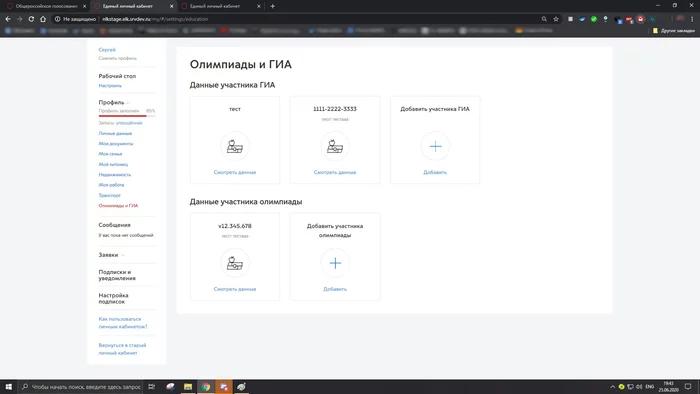The width and height of the screenshot is (700, 394).
Task: Open 'Личные данные' sidebar link
Action: pyautogui.click(x=115, y=133)
